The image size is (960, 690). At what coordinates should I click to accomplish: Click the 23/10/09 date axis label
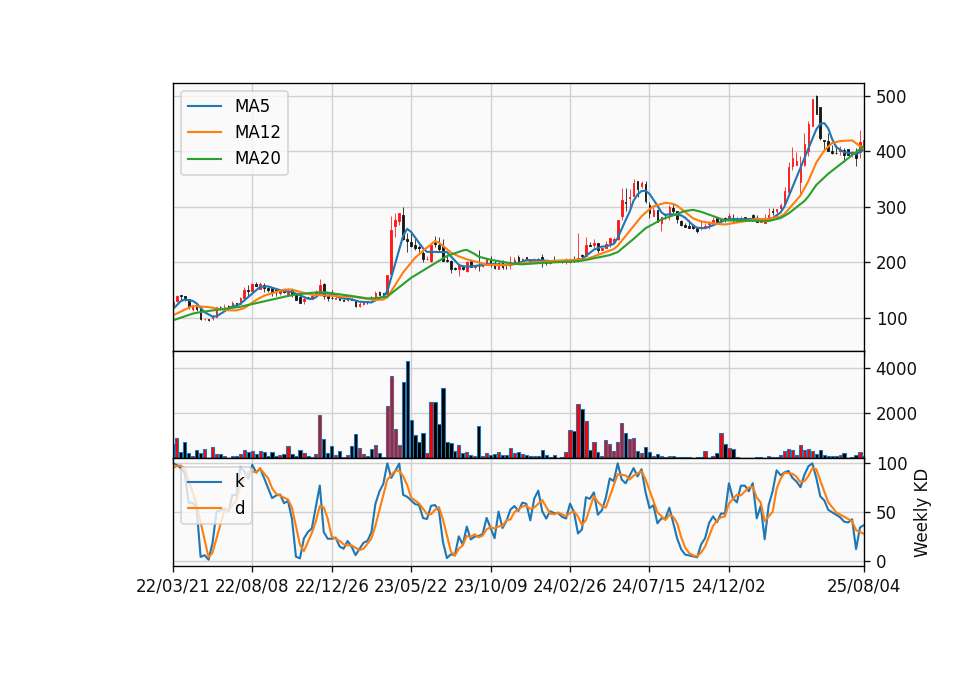click(490, 586)
